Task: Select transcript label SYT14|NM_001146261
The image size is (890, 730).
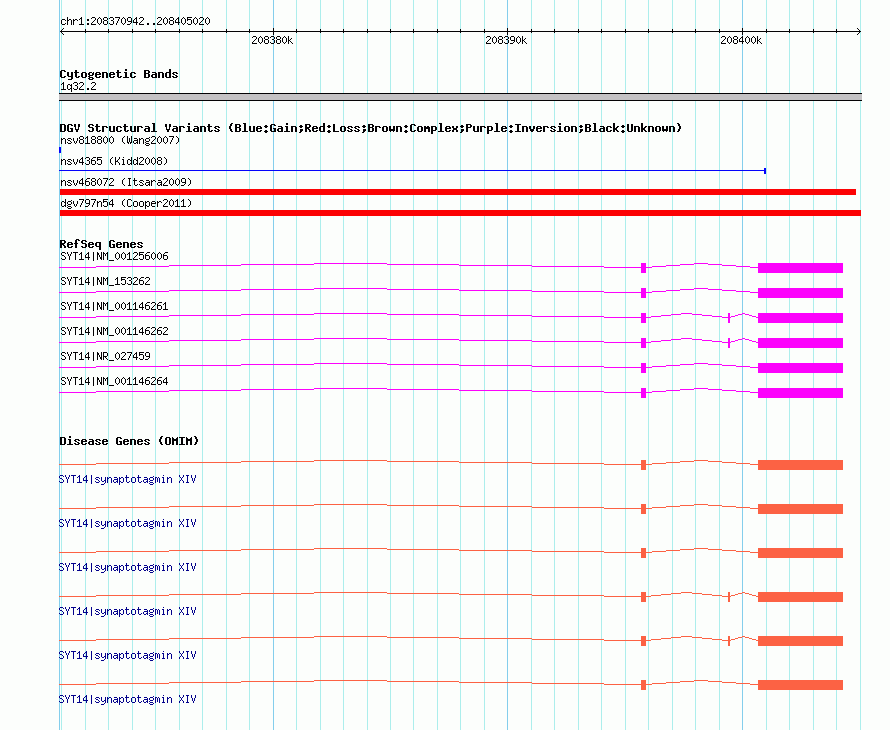Action: pyautogui.click(x=114, y=307)
